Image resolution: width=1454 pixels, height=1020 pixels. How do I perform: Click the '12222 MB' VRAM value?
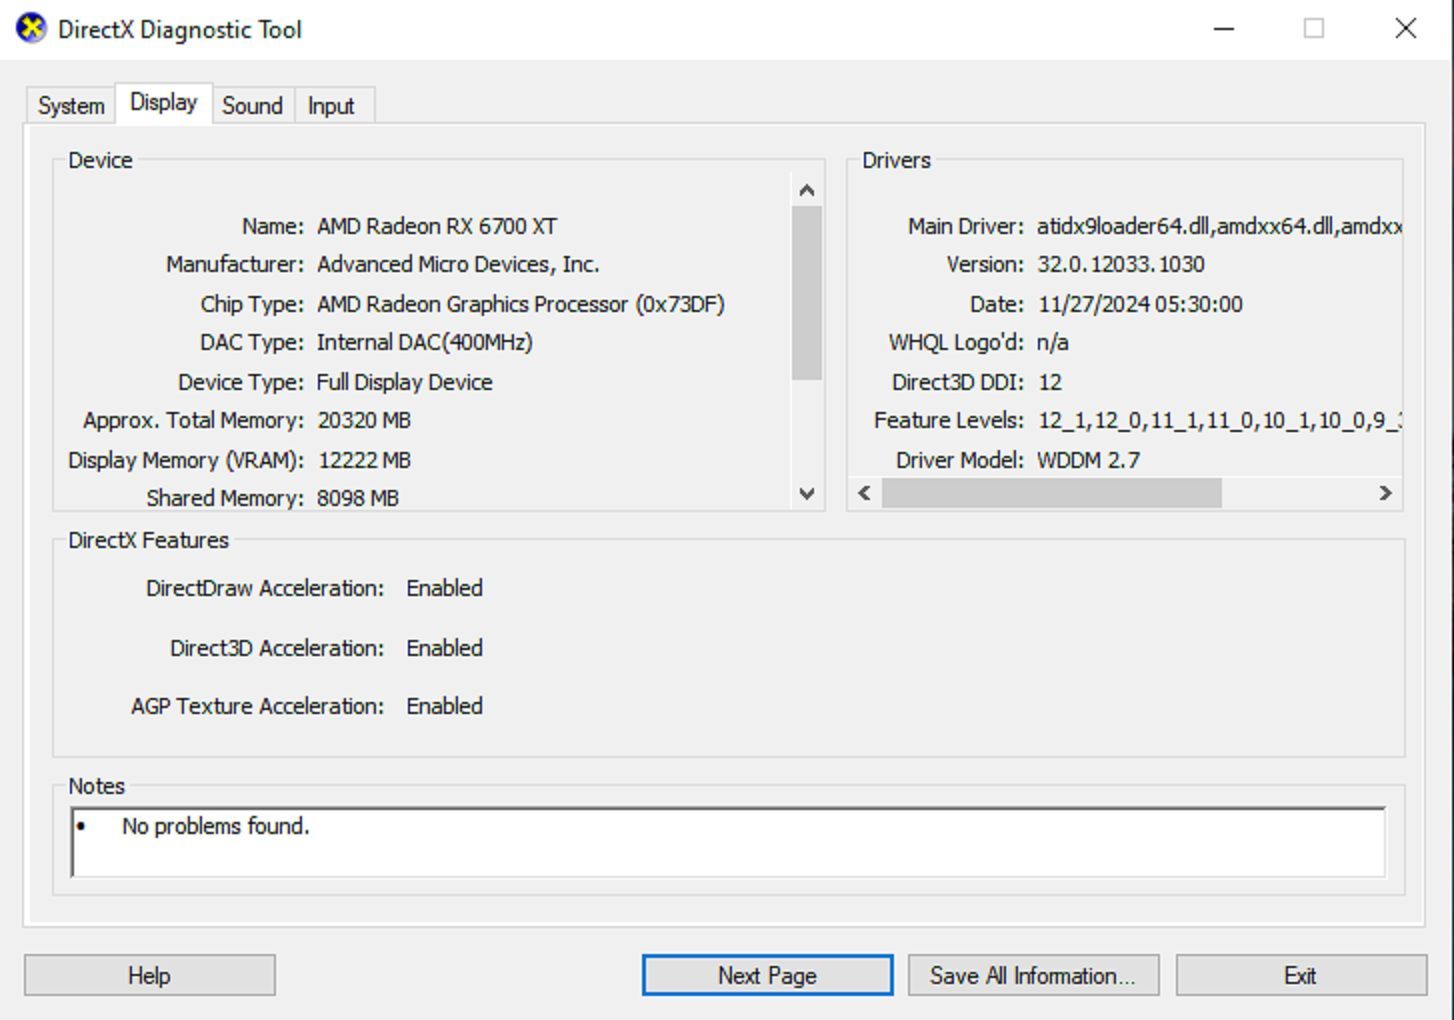(364, 460)
